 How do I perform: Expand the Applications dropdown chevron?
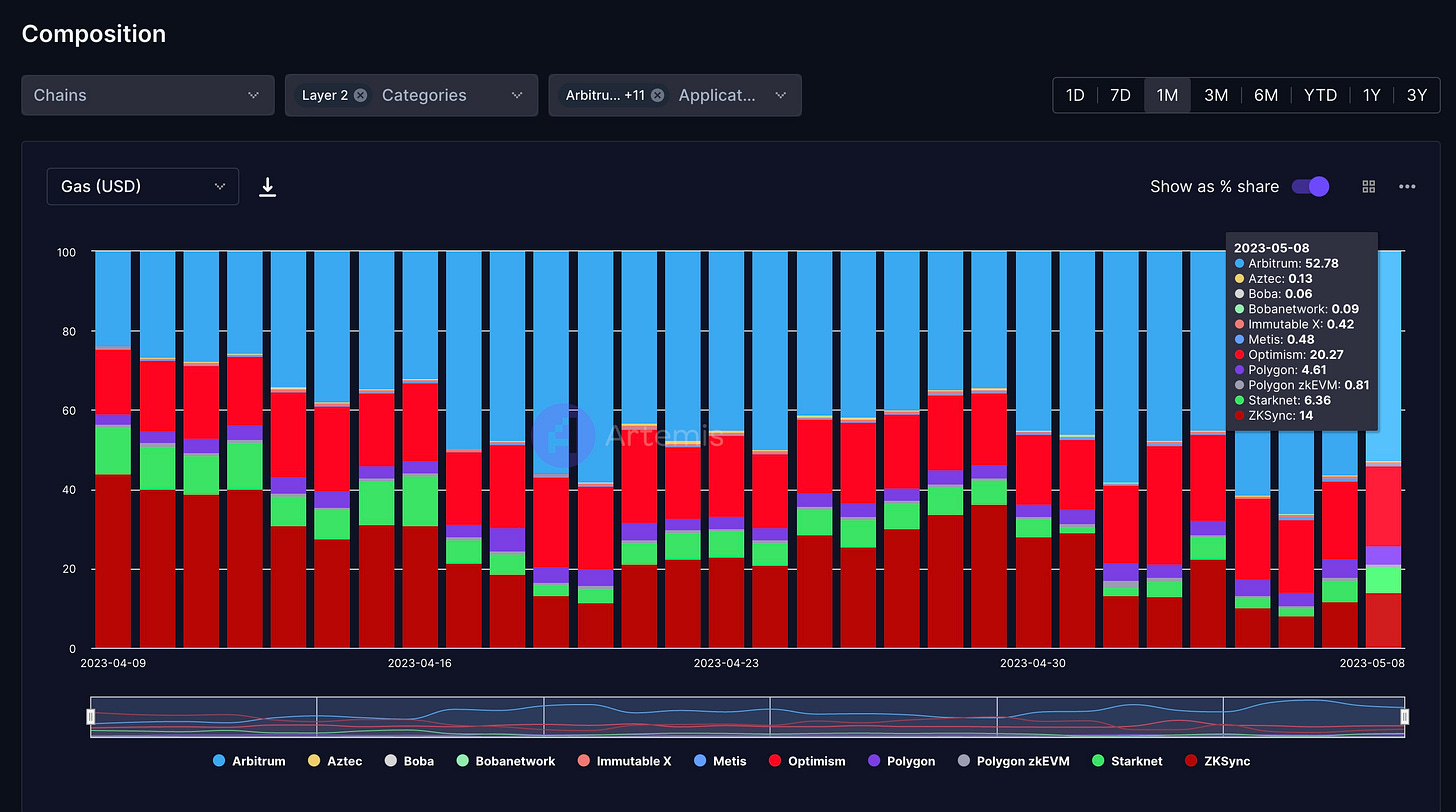click(x=780, y=95)
